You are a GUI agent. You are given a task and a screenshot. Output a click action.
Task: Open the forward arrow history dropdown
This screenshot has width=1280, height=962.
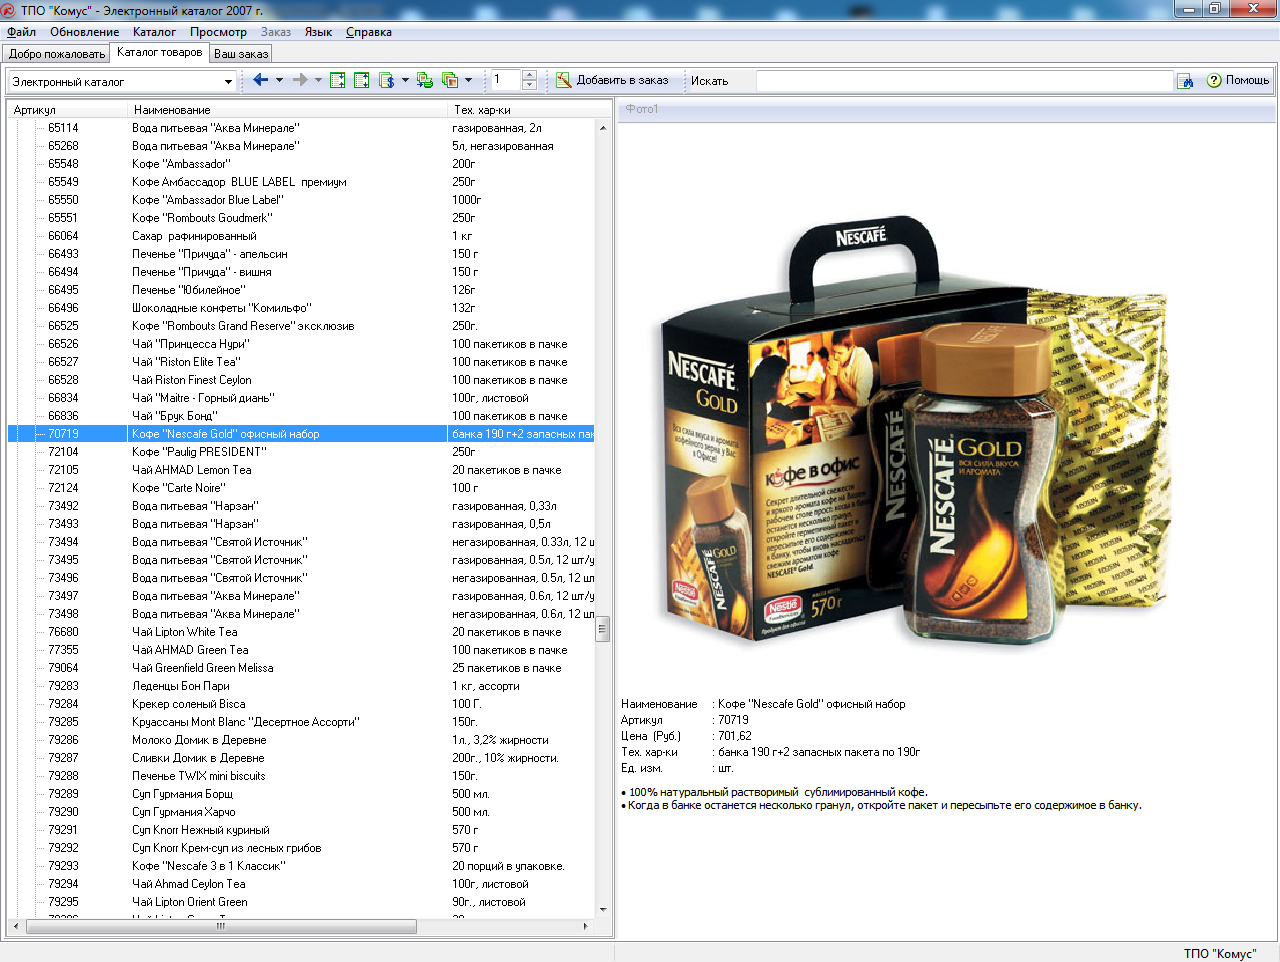click(318, 80)
